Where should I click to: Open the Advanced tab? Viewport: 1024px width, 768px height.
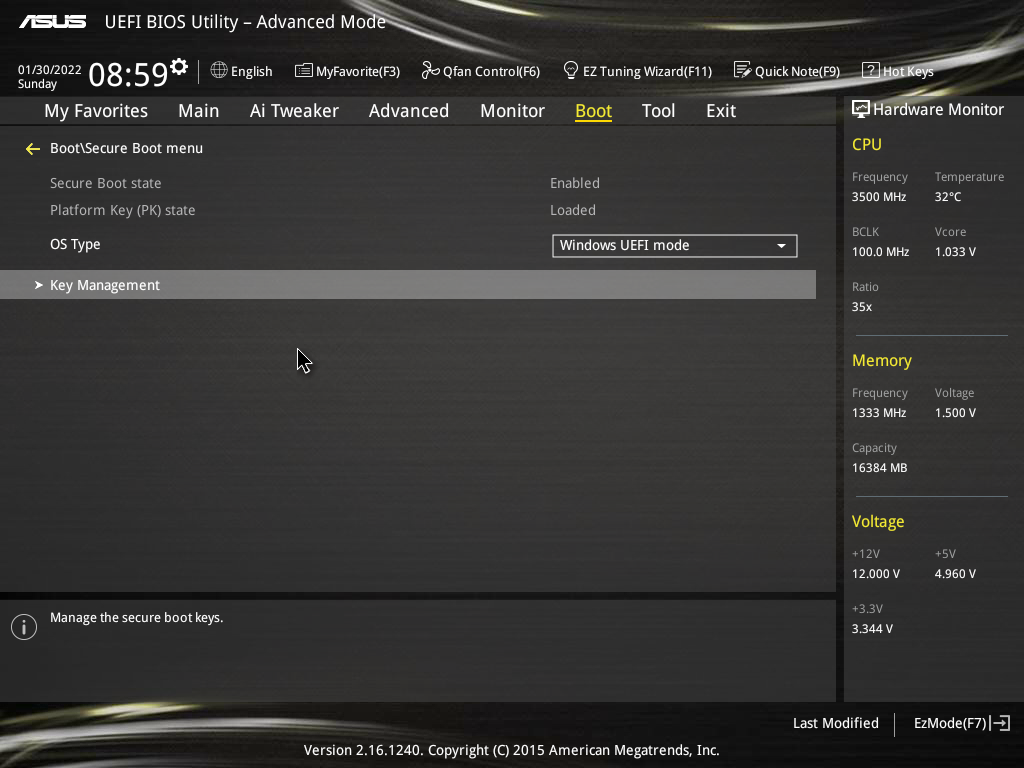coord(409,111)
